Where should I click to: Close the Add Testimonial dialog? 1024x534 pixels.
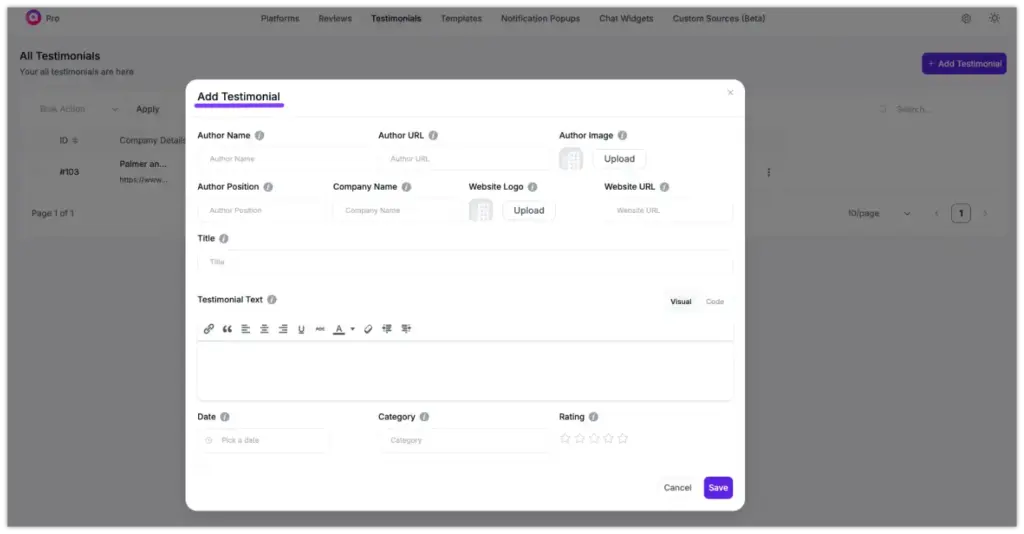[x=730, y=93]
